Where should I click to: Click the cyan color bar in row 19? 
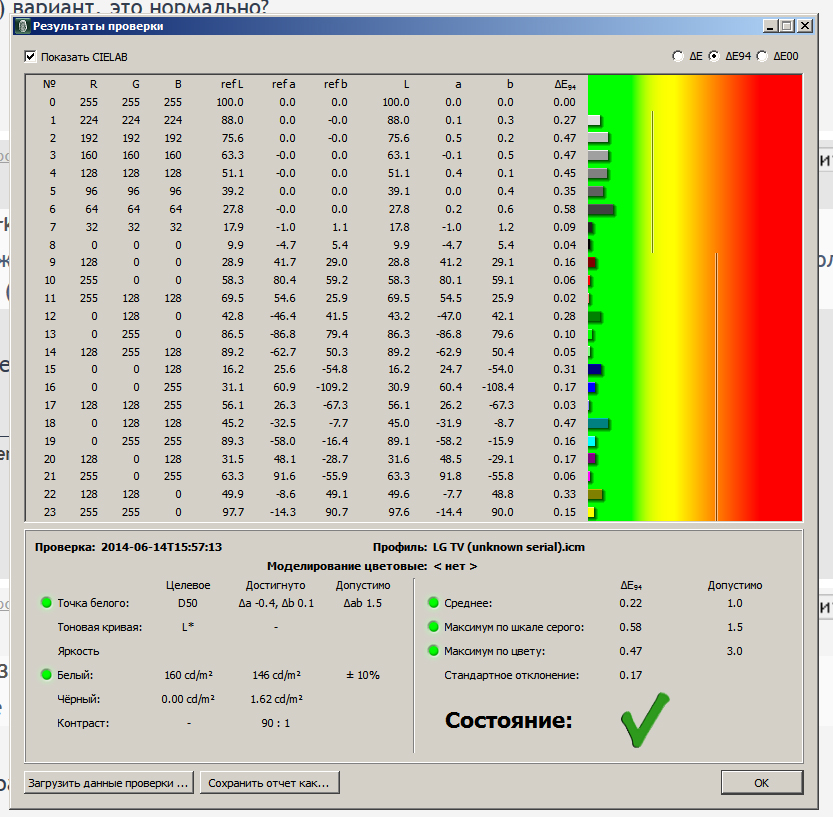tap(592, 441)
